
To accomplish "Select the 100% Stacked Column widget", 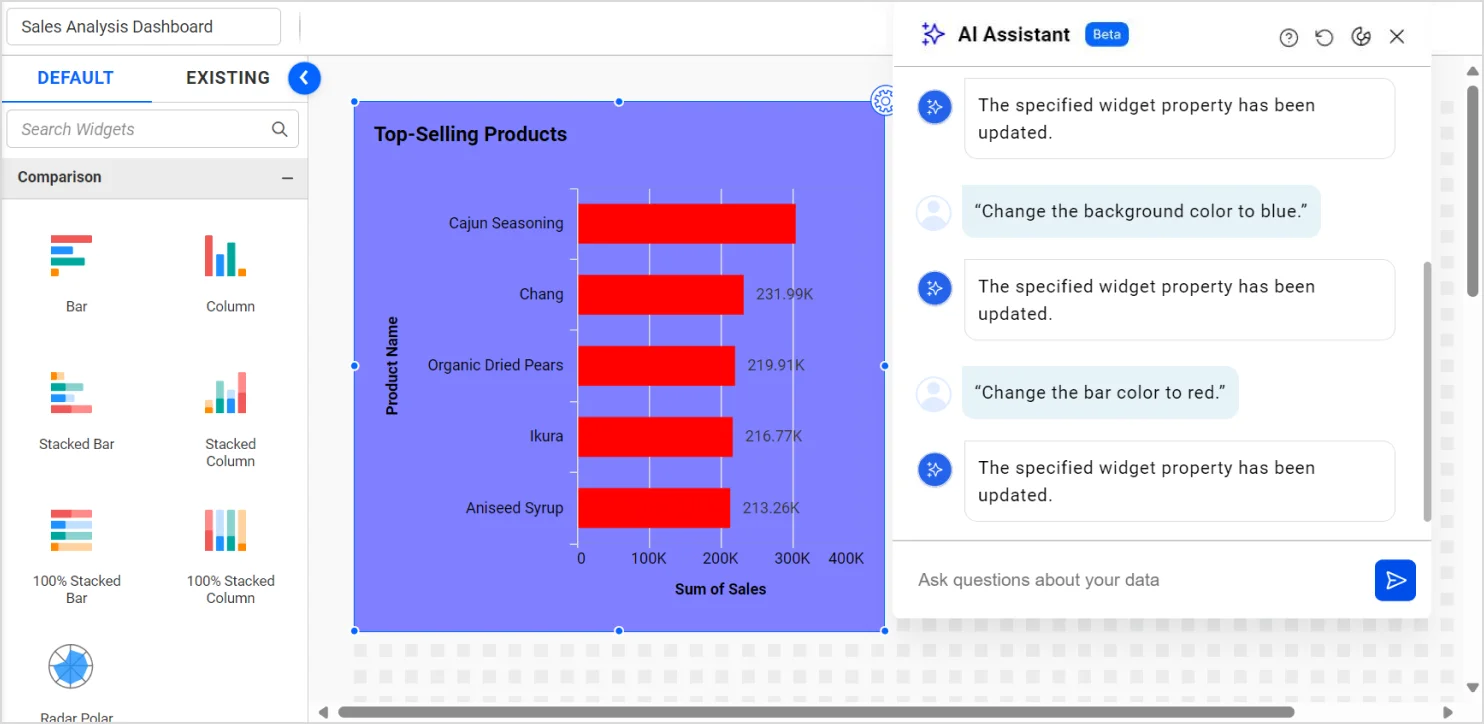I will 225,530.
